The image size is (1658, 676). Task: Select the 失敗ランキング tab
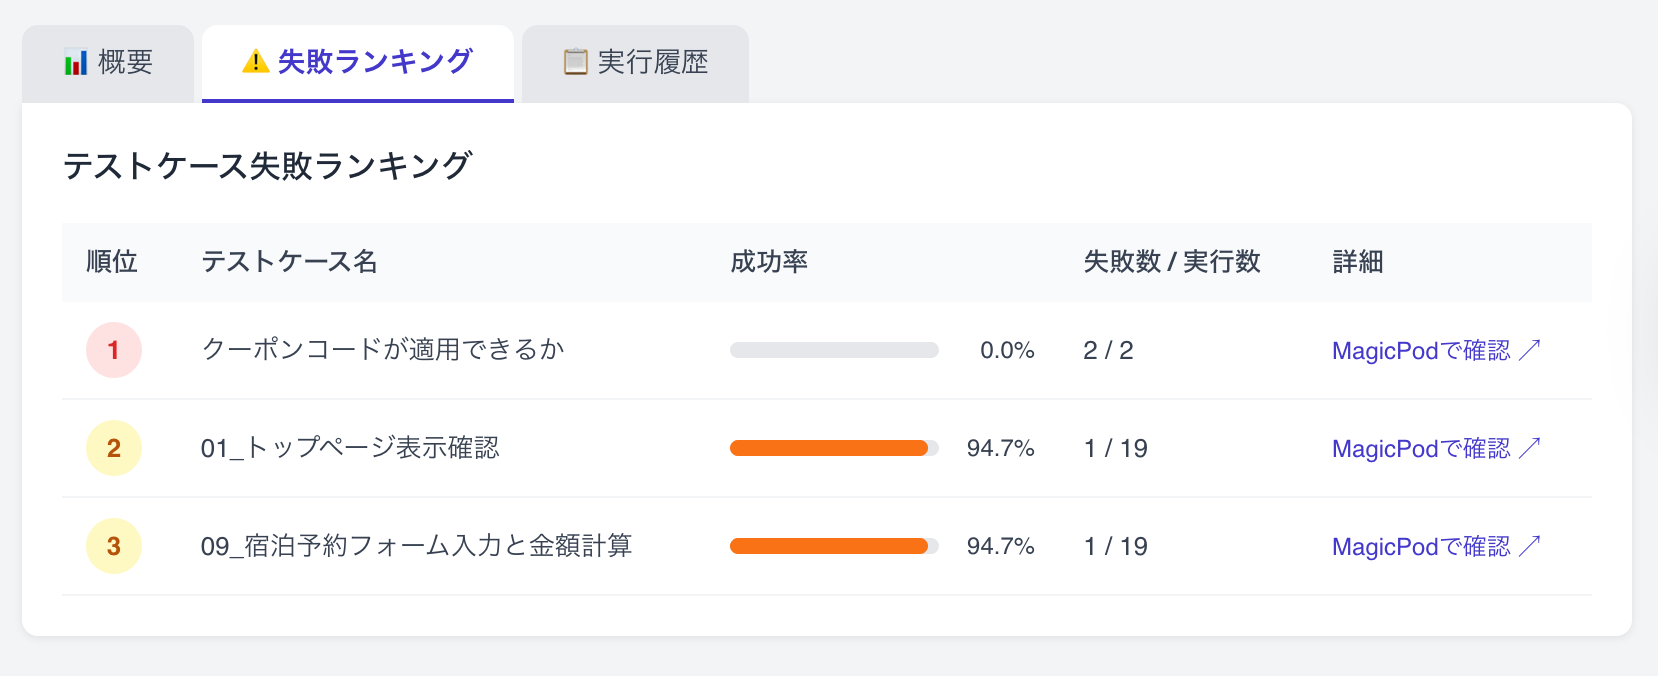coord(358,63)
